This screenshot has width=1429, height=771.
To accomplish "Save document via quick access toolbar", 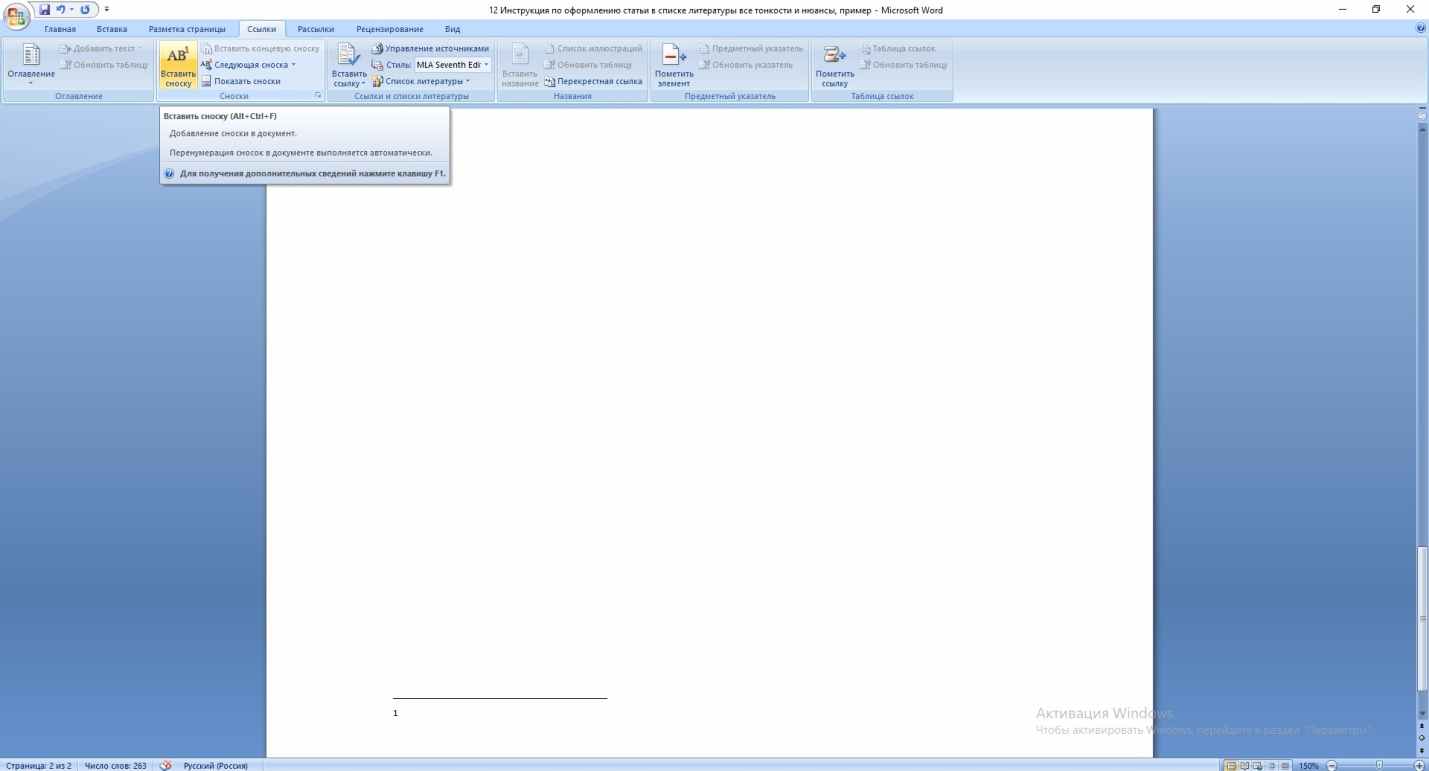I will (44, 10).
